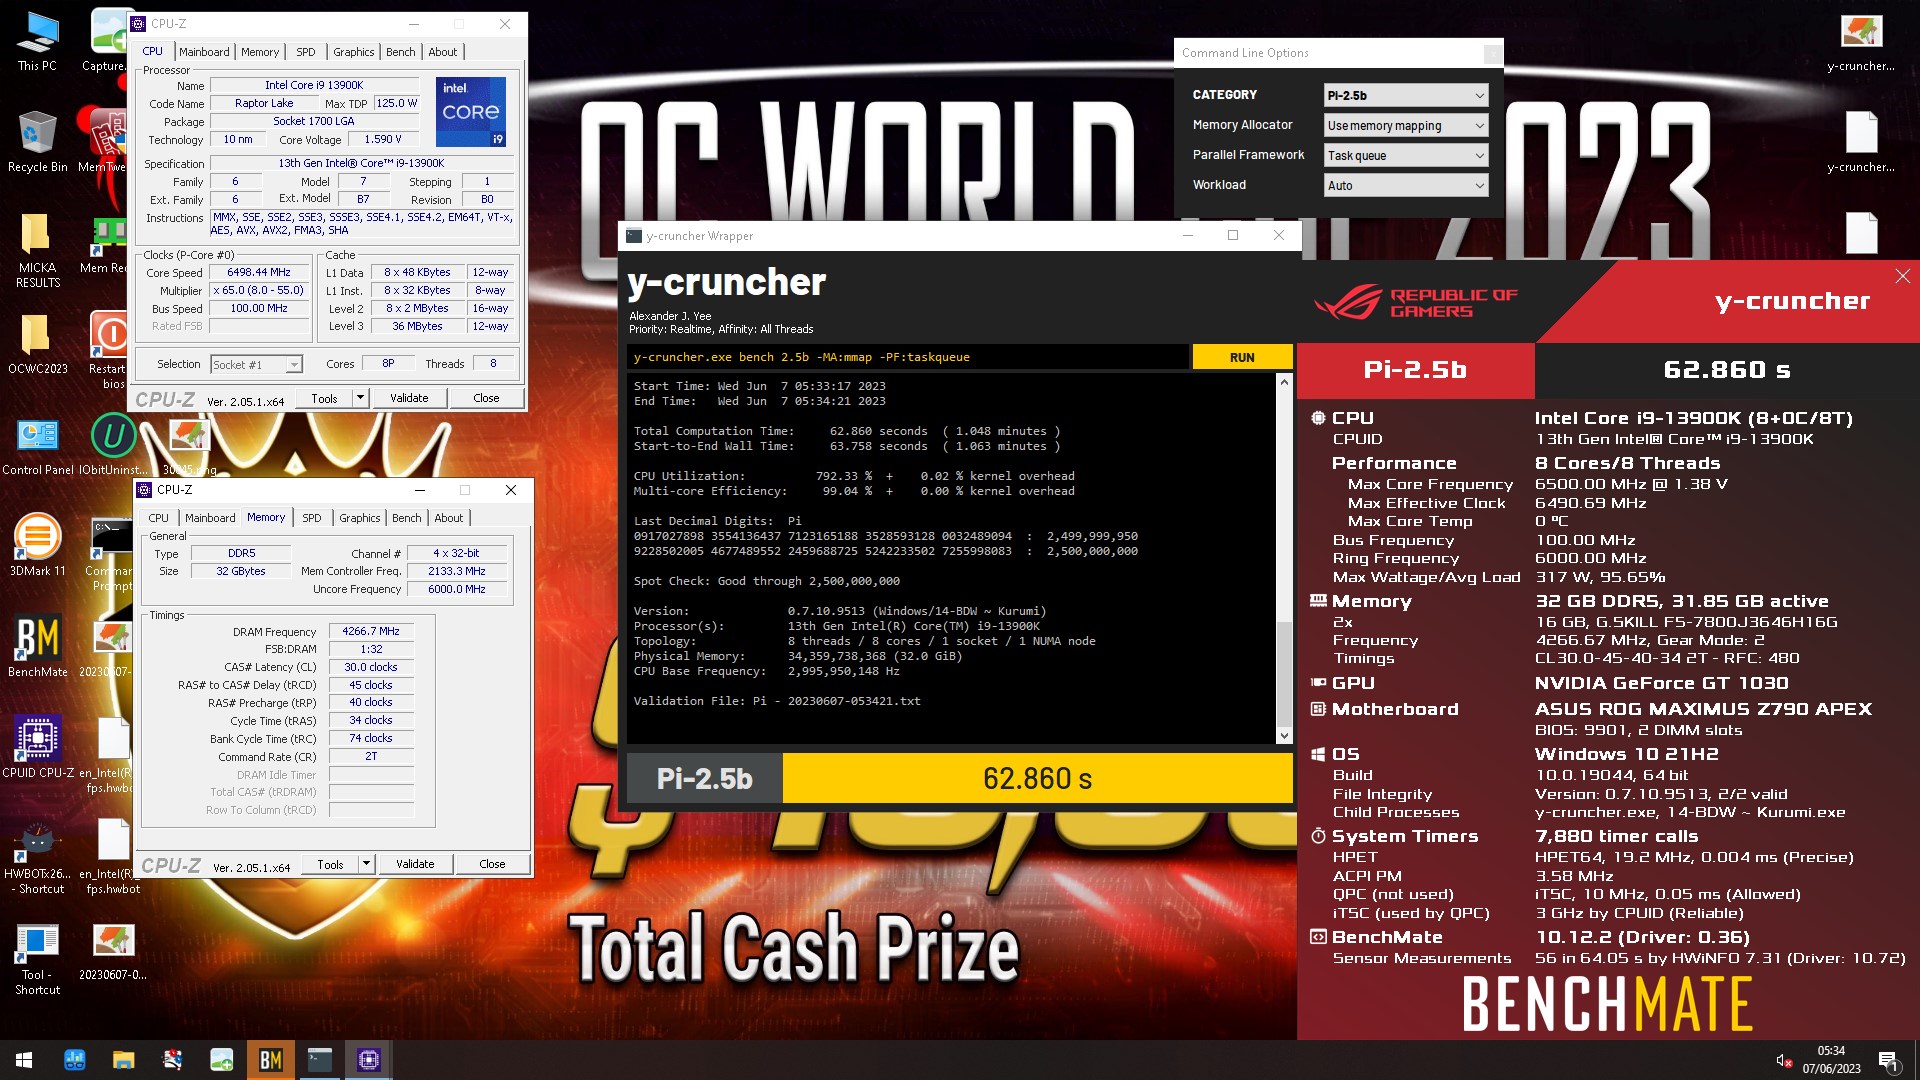Image resolution: width=1920 pixels, height=1080 pixels.
Task: Open the Parallel Framework dropdown
Action: 1406,155
